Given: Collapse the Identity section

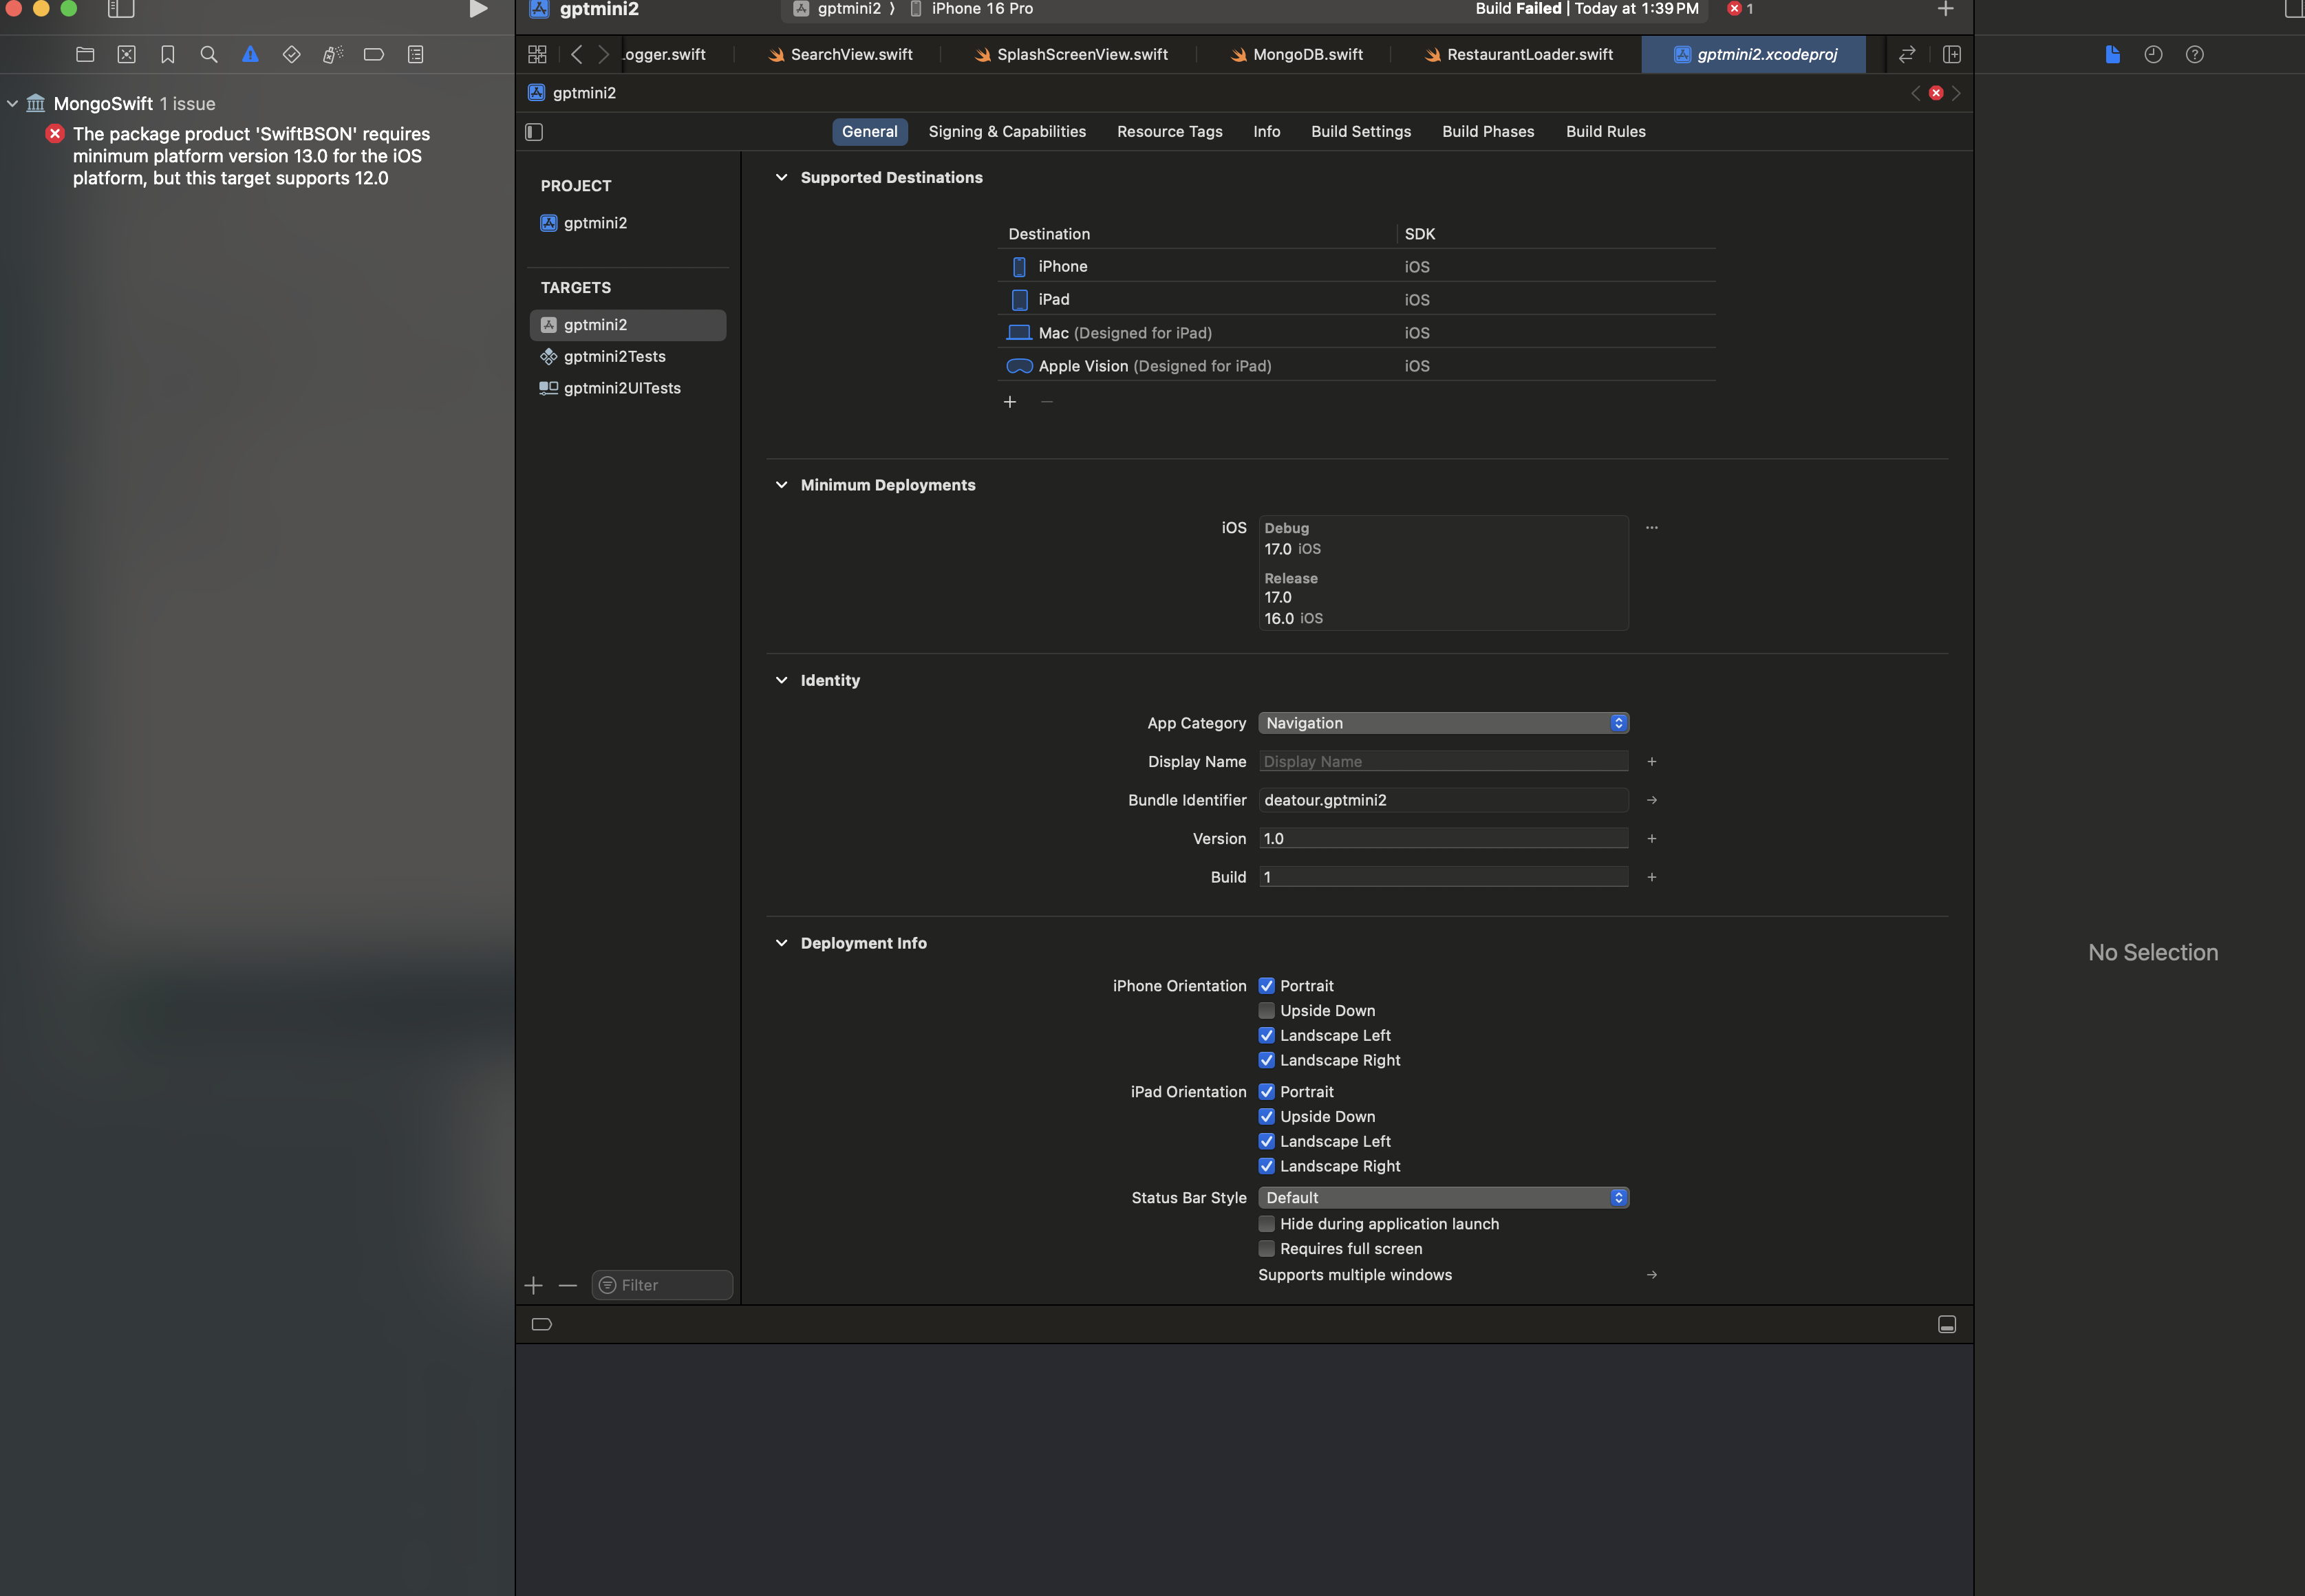Looking at the screenshot, I should pyautogui.click(x=781, y=680).
